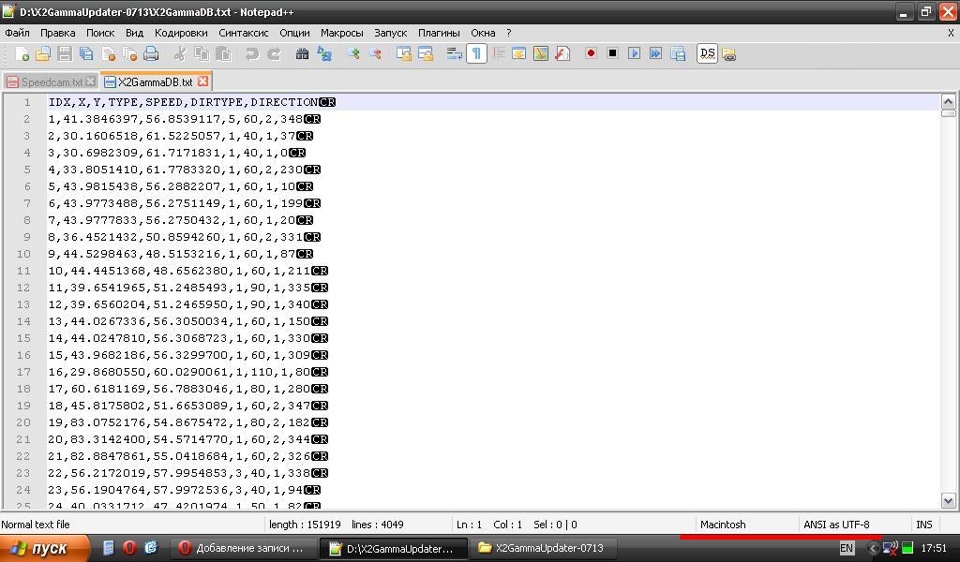Toggle Show All Characters pilcrow button
The height and width of the screenshot is (562, 960).
(x=476, y=54)
